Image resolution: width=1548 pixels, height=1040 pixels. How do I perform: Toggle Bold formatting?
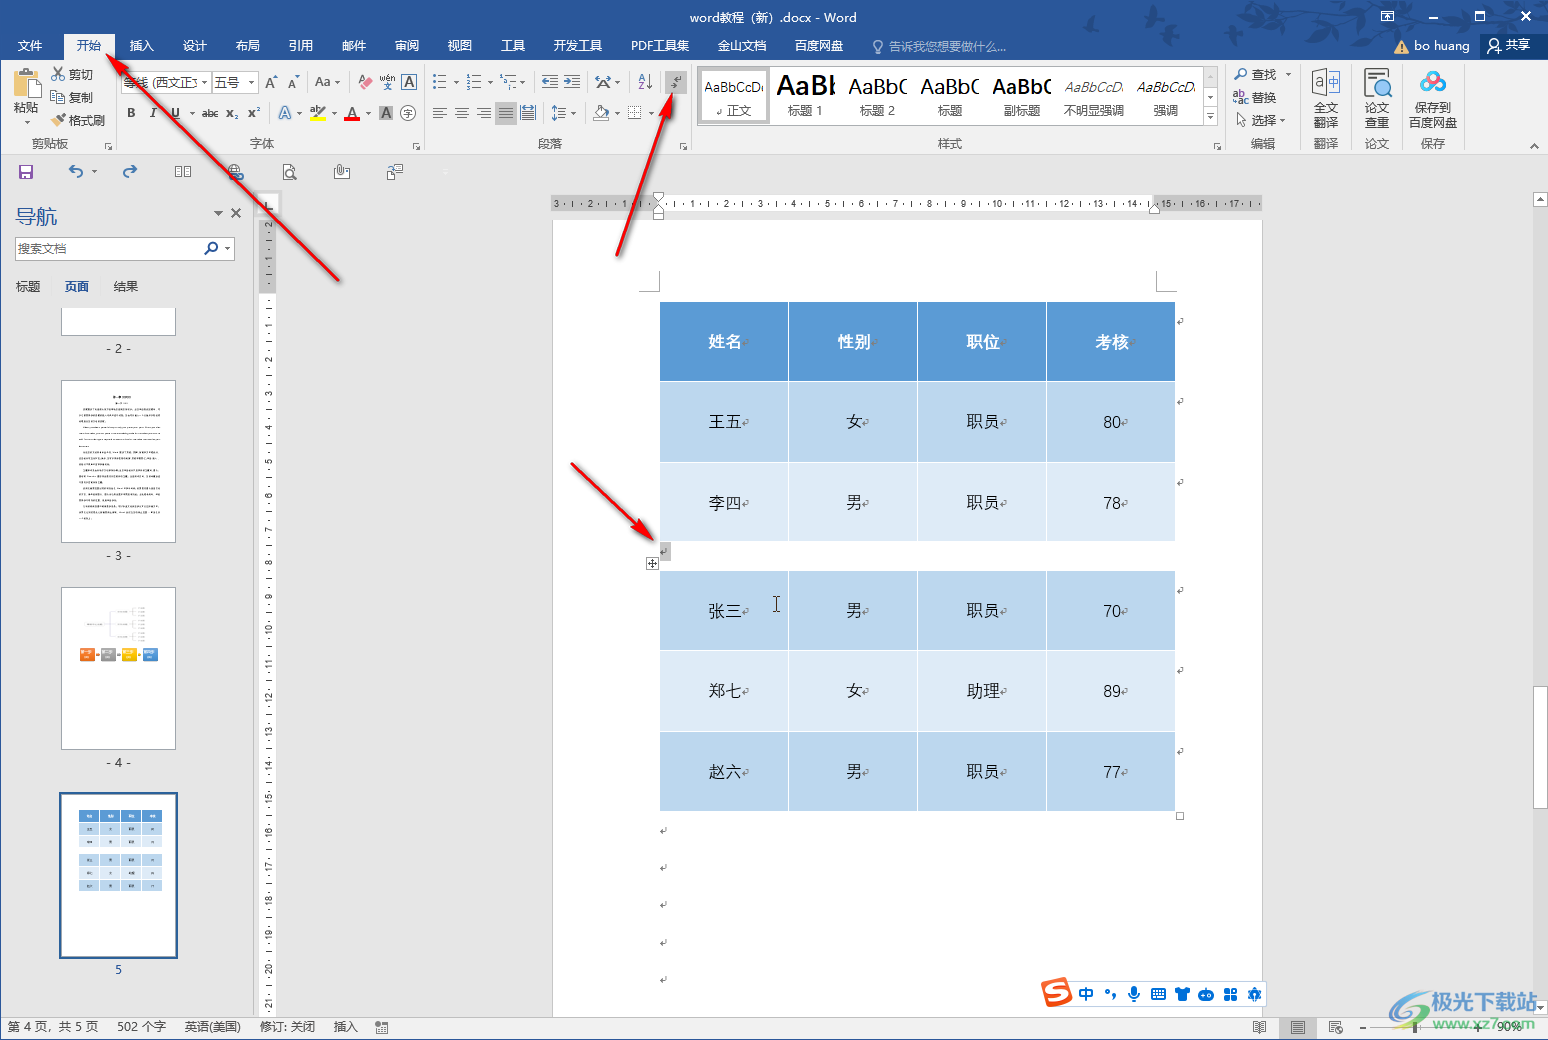click(131, 113)
